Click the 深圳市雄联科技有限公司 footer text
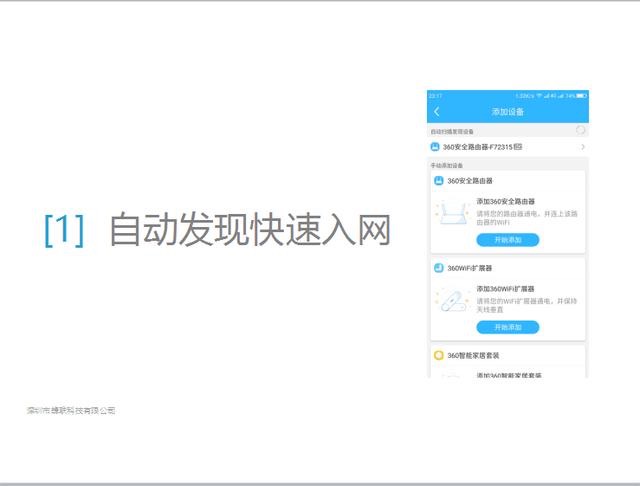Image resolution: width=640 pixels, height=486 pixels. click(71, 411)
